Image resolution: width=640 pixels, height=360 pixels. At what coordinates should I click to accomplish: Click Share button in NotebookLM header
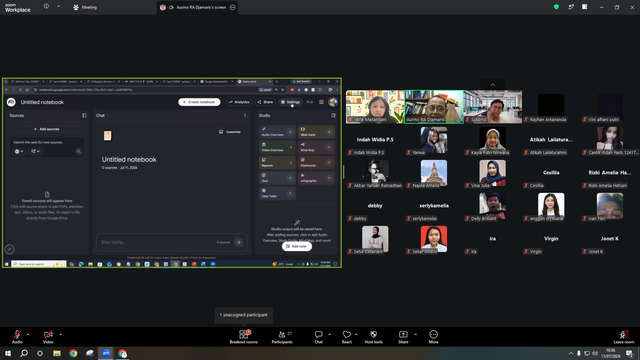coord(265,102)
